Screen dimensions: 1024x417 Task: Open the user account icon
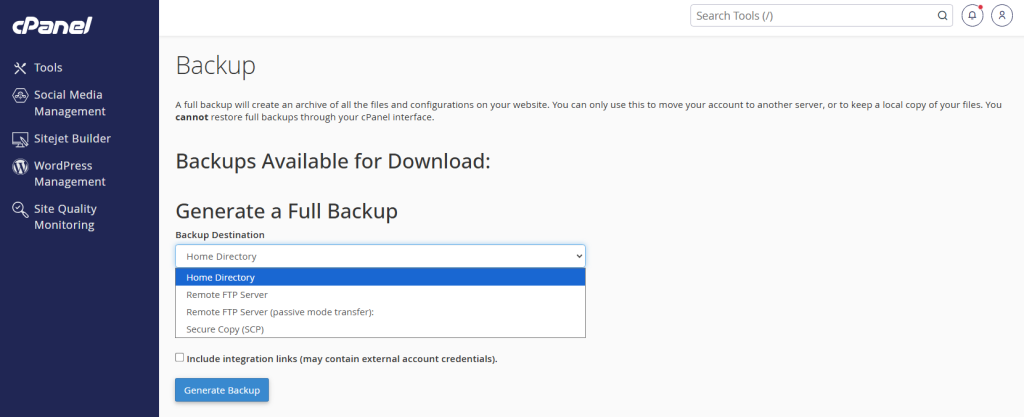click(x=1001, y=16)
